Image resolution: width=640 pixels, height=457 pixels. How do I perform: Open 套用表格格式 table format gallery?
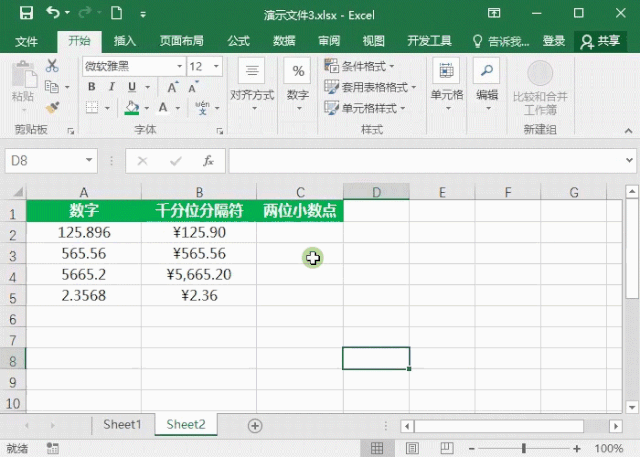click(x=370, y=87)
